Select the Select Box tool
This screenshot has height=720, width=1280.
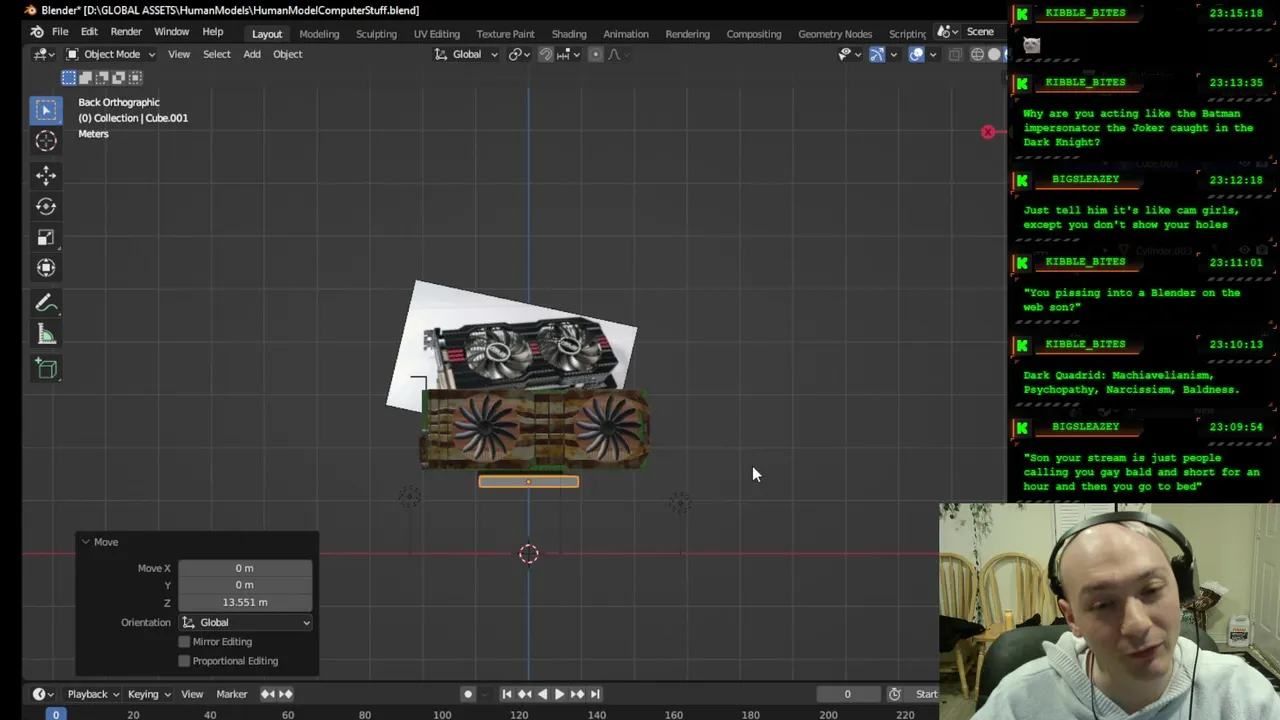pyautogui.click(x=46, y=109)
